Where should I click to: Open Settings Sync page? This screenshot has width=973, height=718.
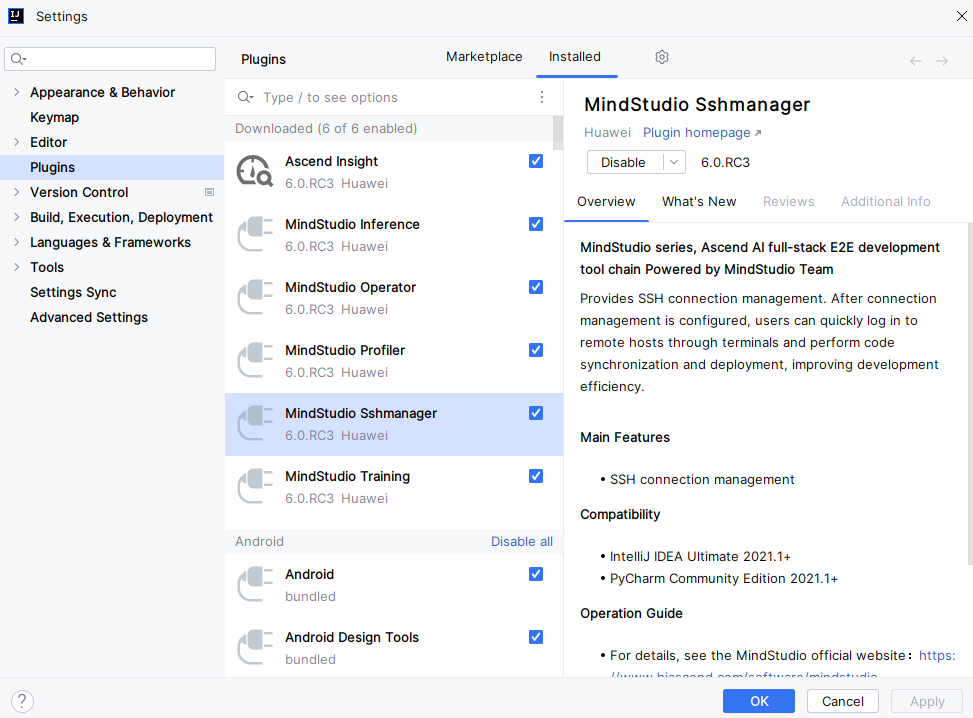(x=73, y=292)
